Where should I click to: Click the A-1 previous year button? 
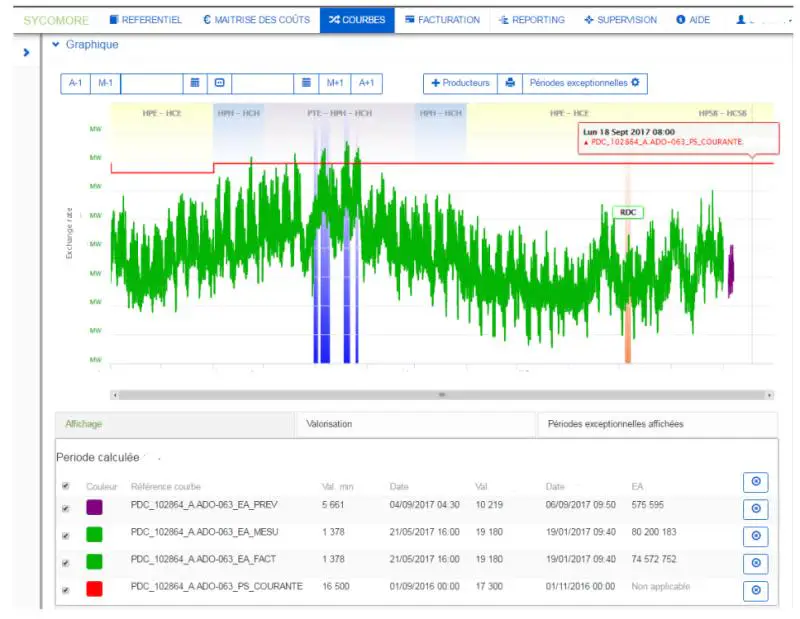tap(76, 83)
